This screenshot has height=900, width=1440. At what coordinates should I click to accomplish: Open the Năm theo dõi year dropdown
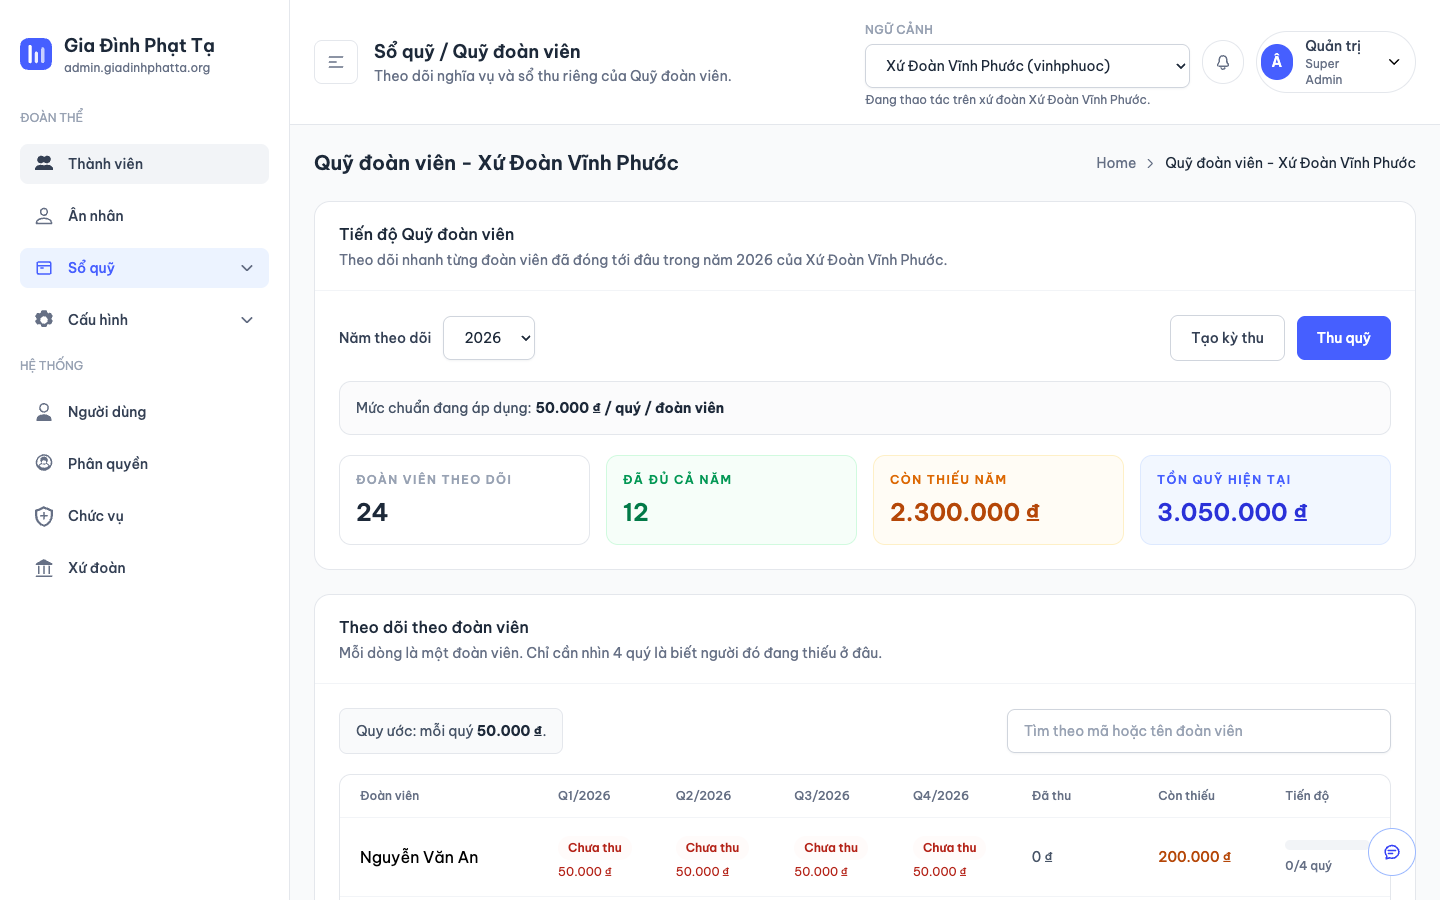(x=489, y=338)
